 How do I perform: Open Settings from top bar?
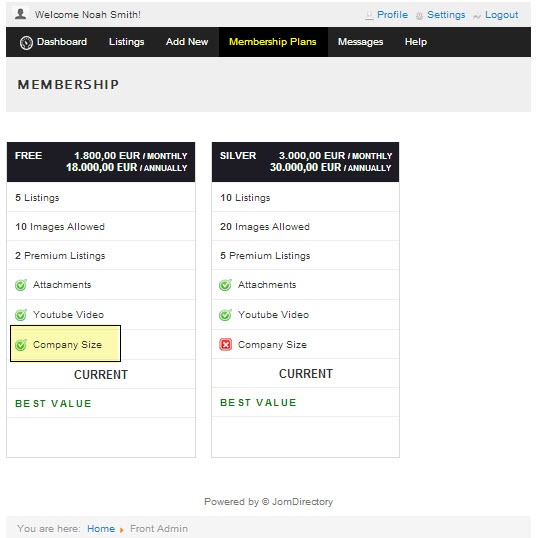click(x=446, y=15)
